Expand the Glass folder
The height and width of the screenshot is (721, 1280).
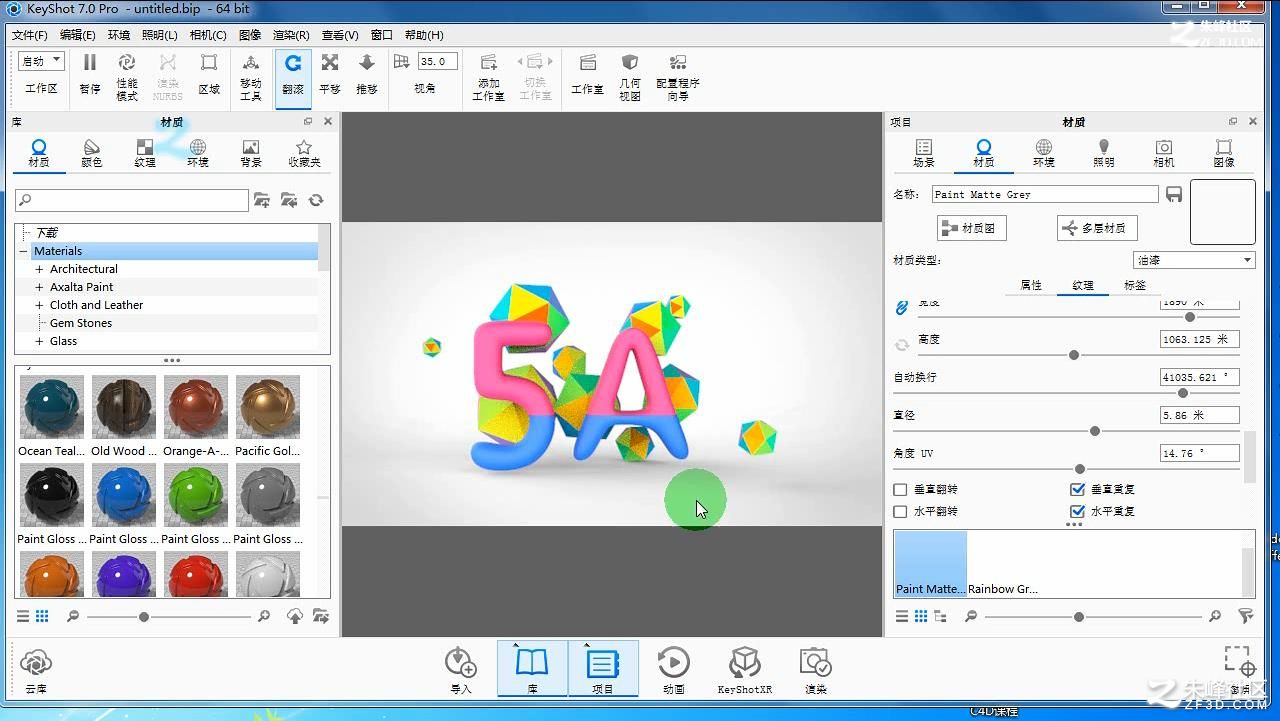(39, 341)
